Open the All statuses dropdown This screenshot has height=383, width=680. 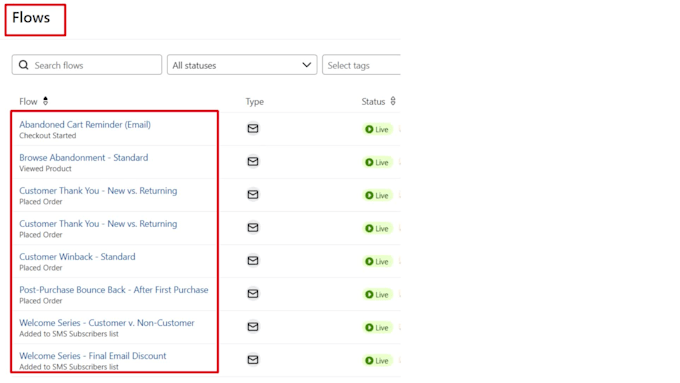(242, 65)
